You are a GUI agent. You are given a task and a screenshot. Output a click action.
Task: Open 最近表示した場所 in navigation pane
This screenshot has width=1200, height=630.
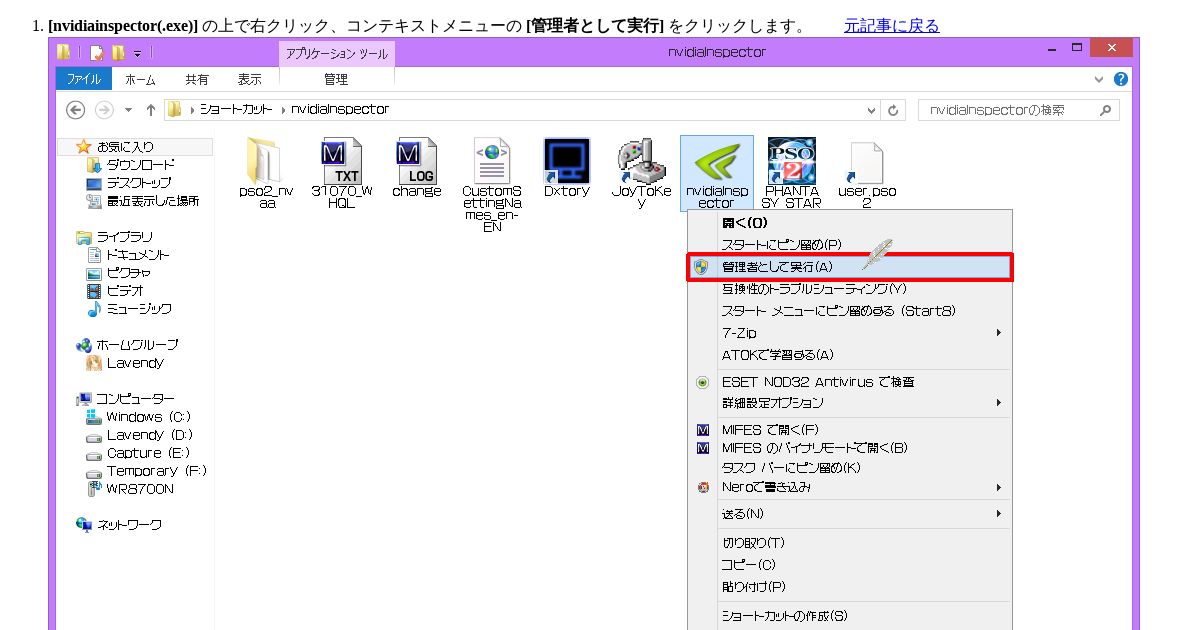153,201
